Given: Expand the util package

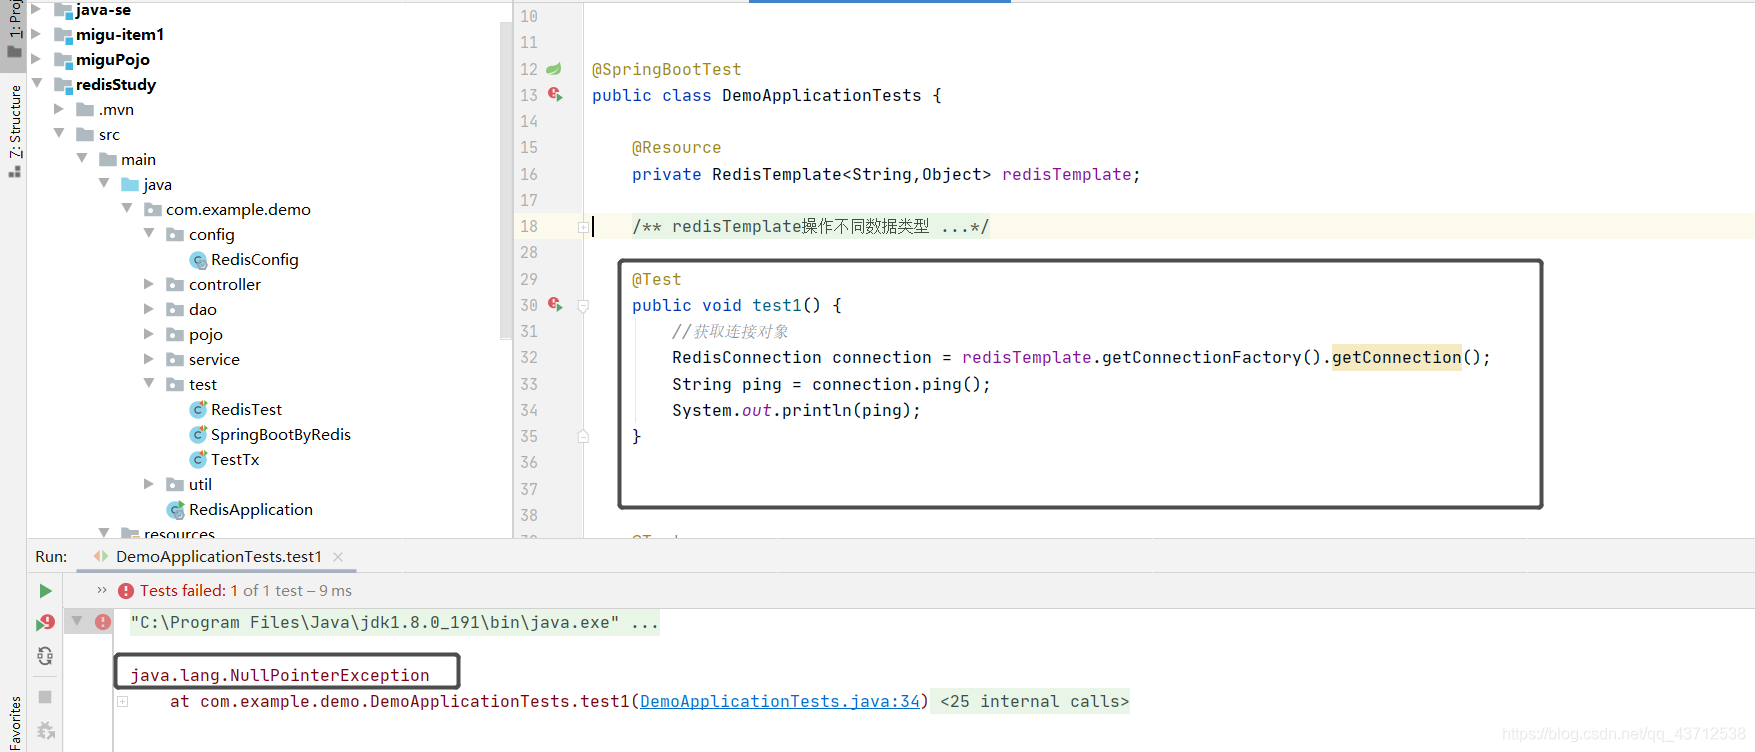Looking at the screenshot, I should point(149,484).
